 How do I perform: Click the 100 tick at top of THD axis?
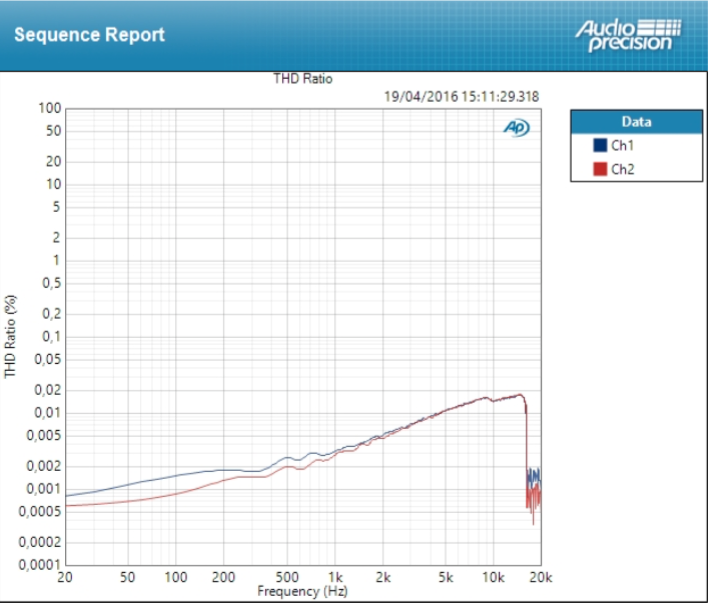point(50,108)
